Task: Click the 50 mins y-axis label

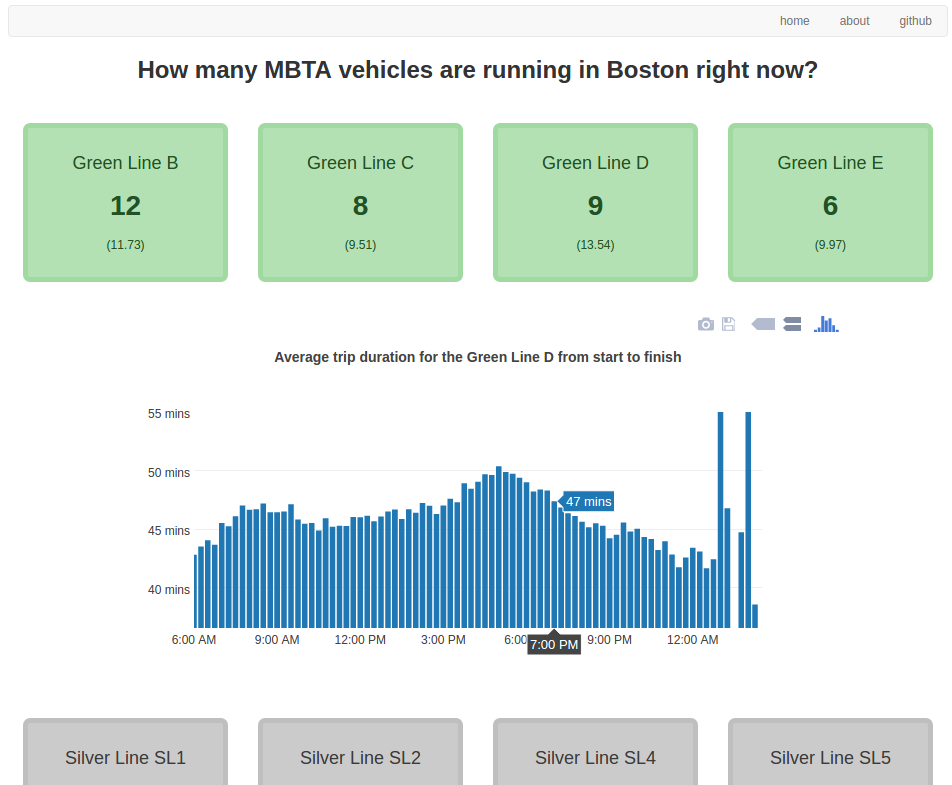Action: pyautogui.click(x=169, y=472)
